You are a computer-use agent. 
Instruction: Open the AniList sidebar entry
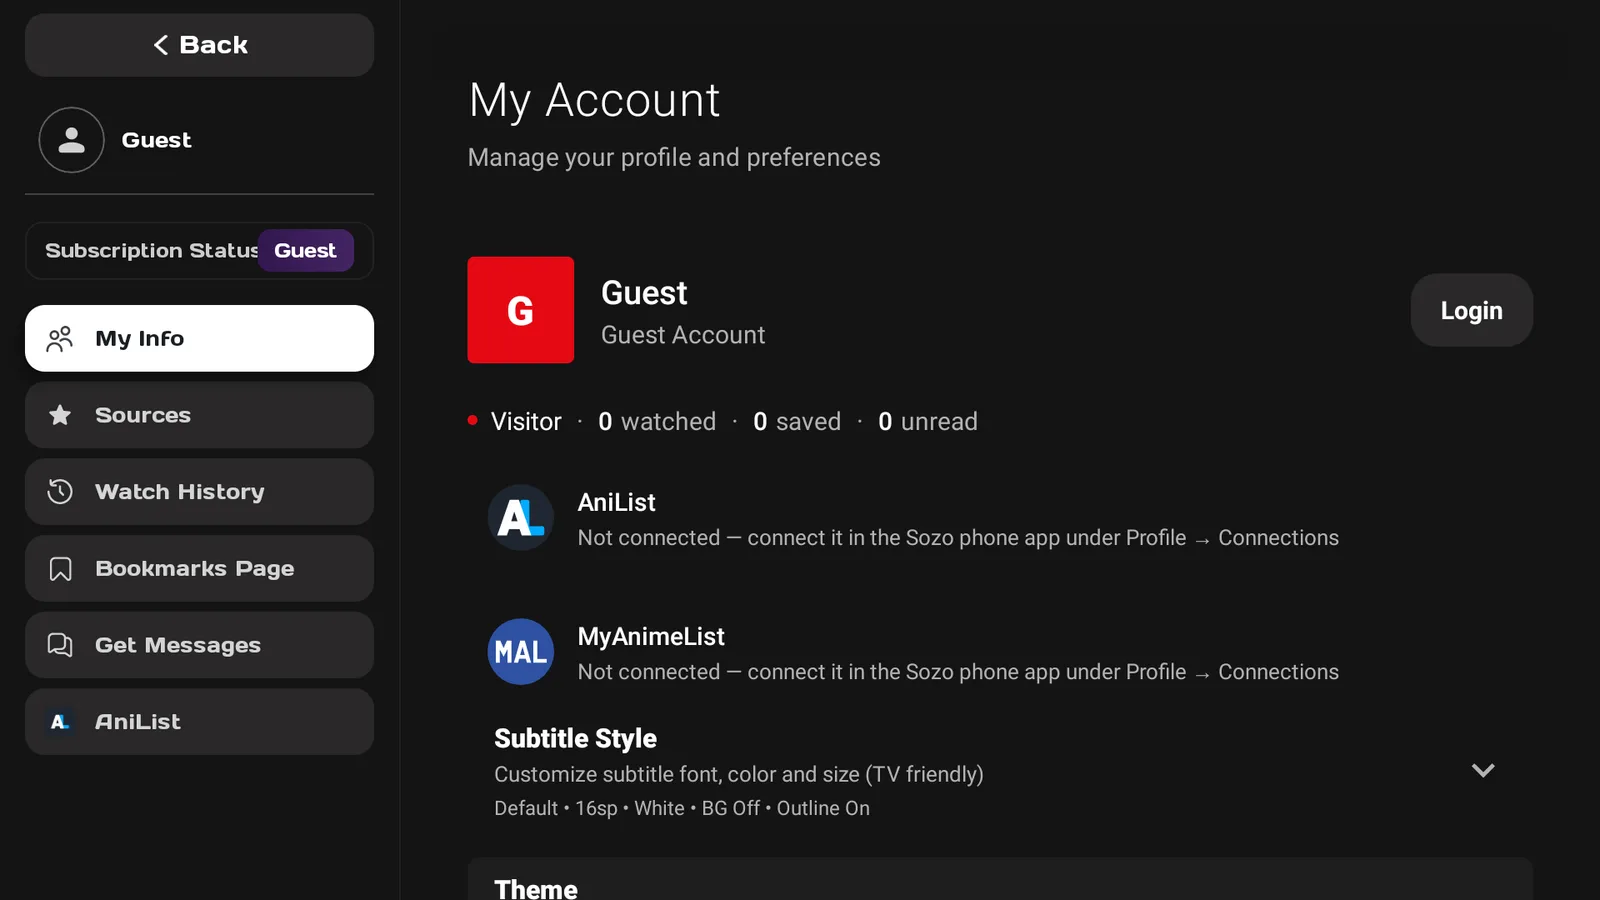point(199,722)
